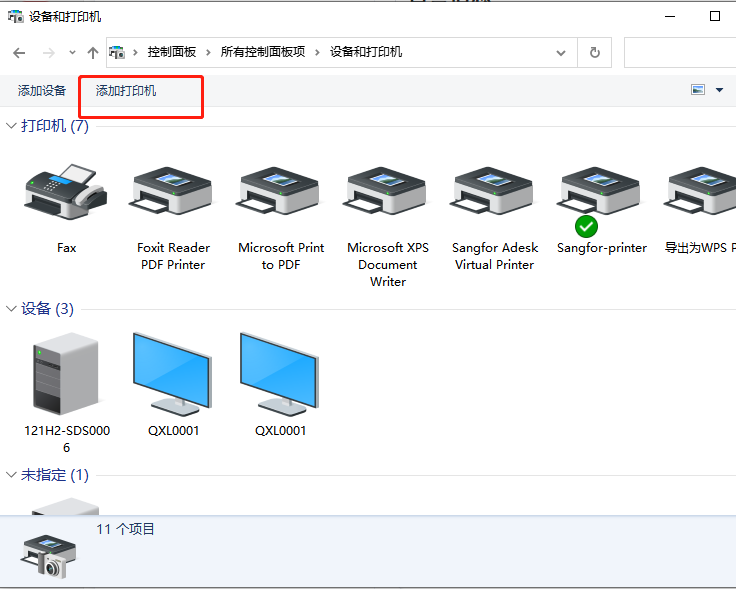Expand chevron after 所有控制面板项 breadcrumb
This screenshot has width=736, height=589.
pos(317,52)
